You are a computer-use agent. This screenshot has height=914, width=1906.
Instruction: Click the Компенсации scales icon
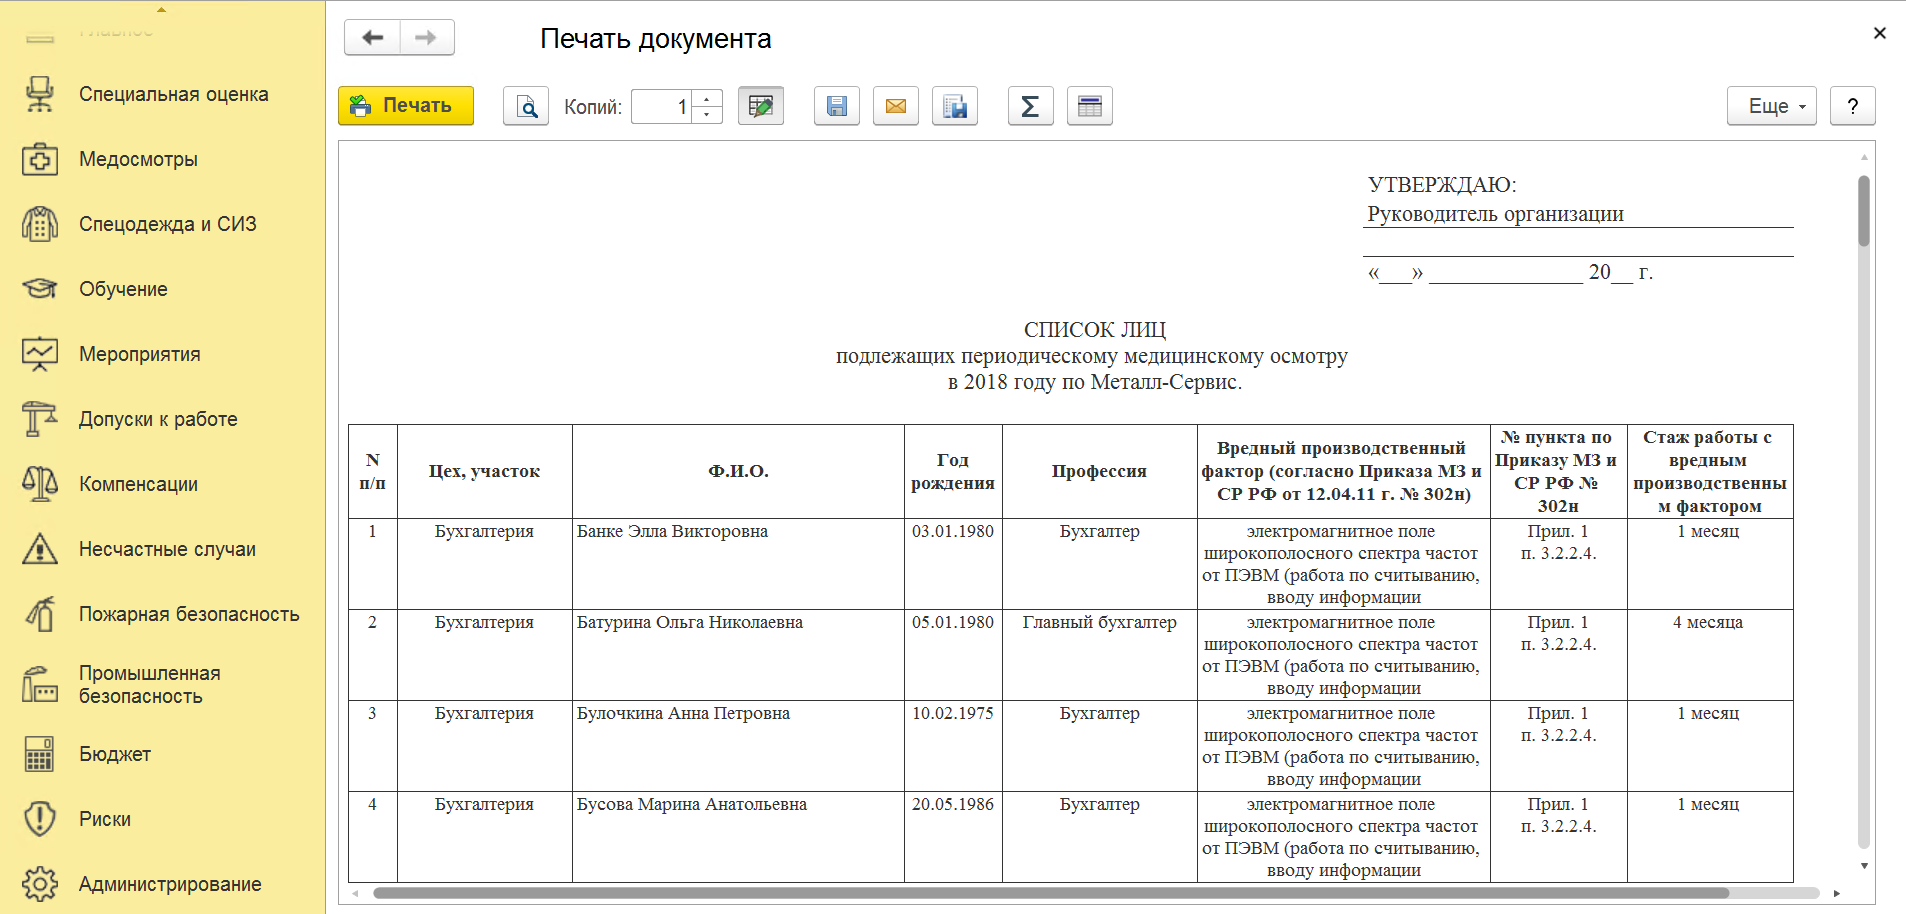coord(40,484)
